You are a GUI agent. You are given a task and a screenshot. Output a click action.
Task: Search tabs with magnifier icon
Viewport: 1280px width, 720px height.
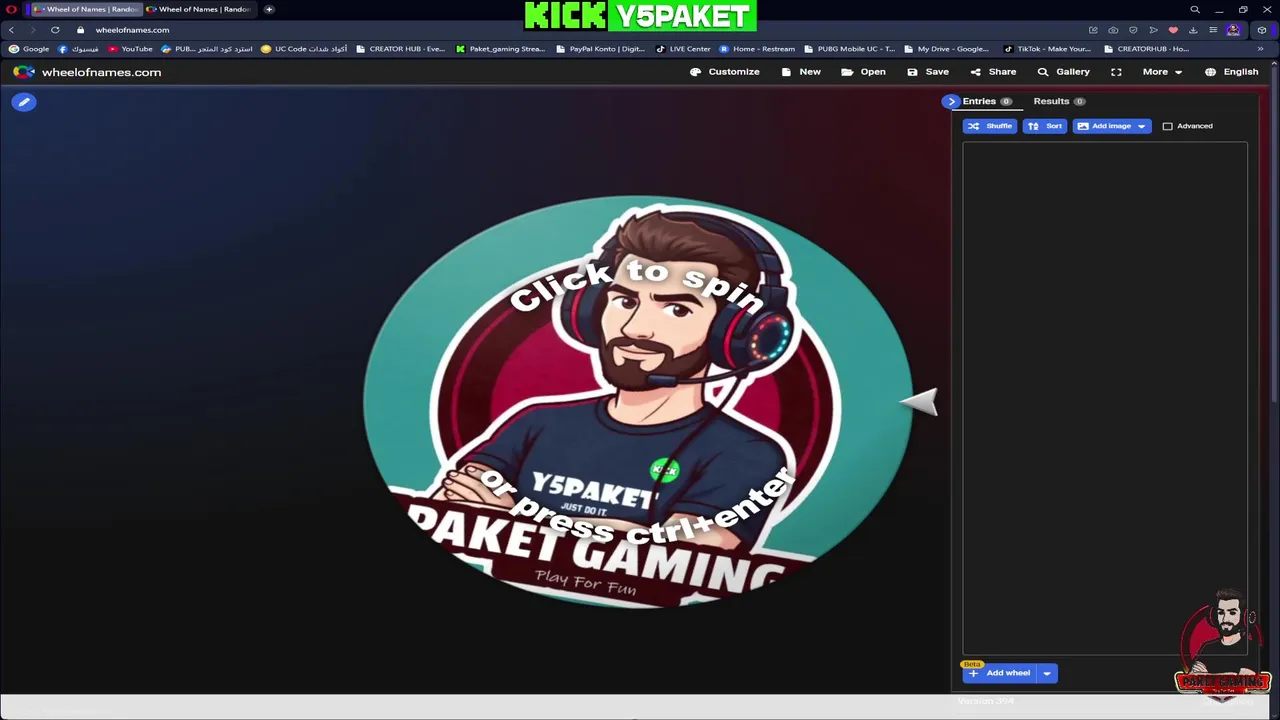pyautogui.click(x=1194, y=10)
